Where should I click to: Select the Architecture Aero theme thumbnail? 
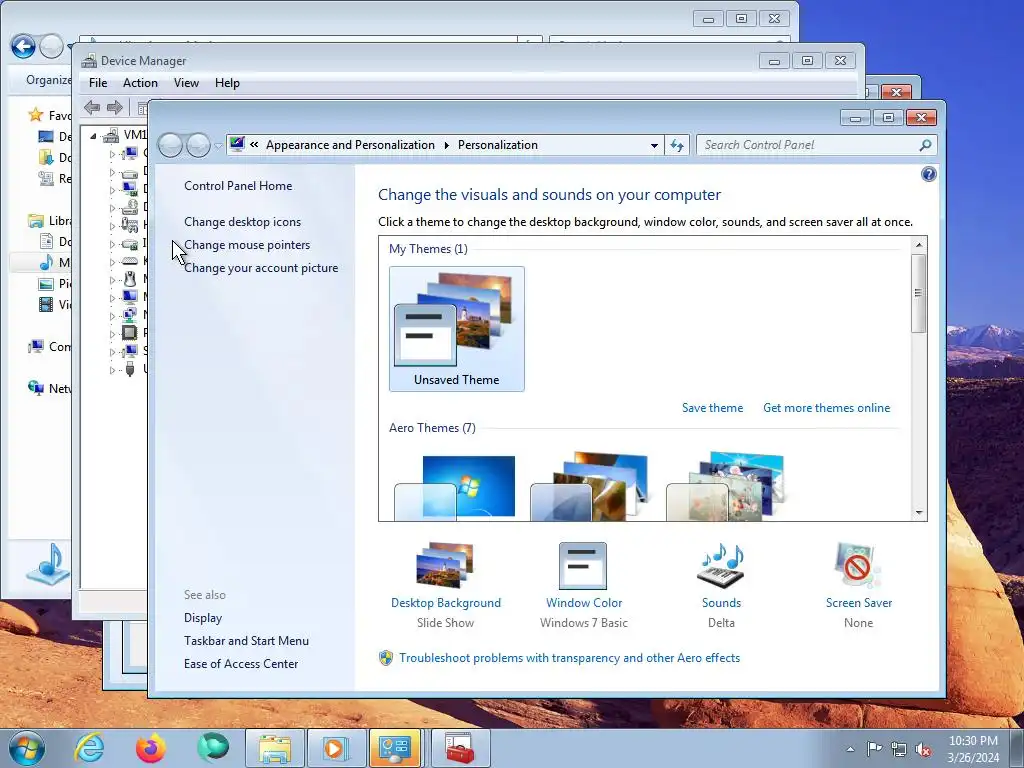point(590,487)
